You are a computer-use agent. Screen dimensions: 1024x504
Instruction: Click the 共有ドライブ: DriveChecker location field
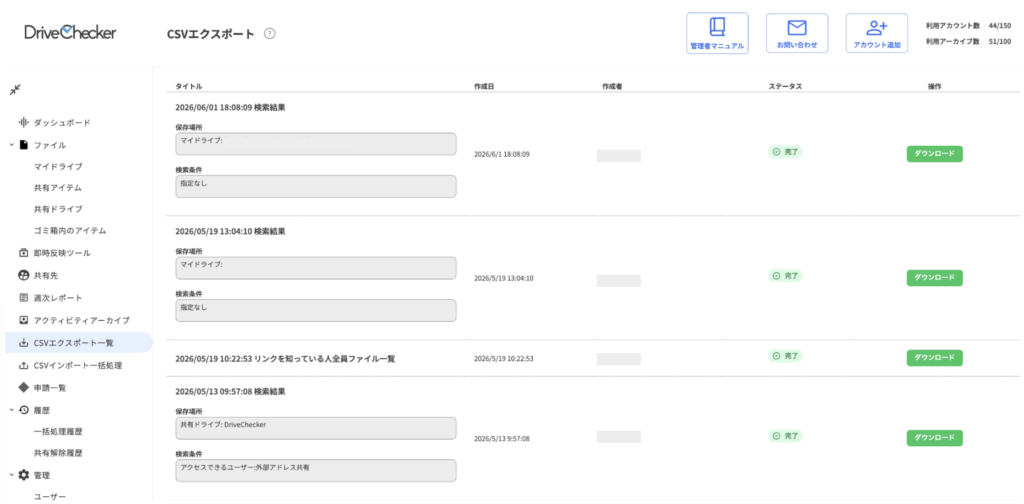pos(316,428)
